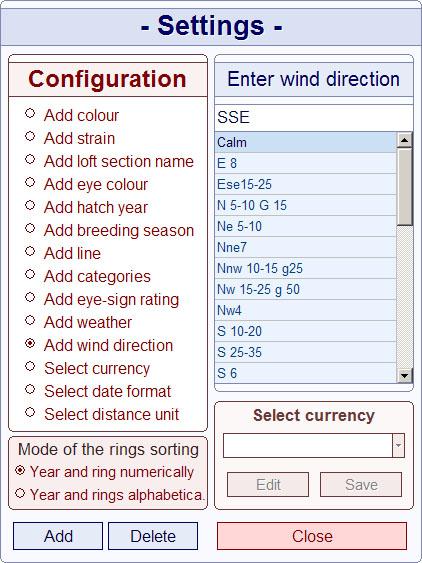Click the Save currency button
This screenshot has width=422, height=563.
coord(361,485)
